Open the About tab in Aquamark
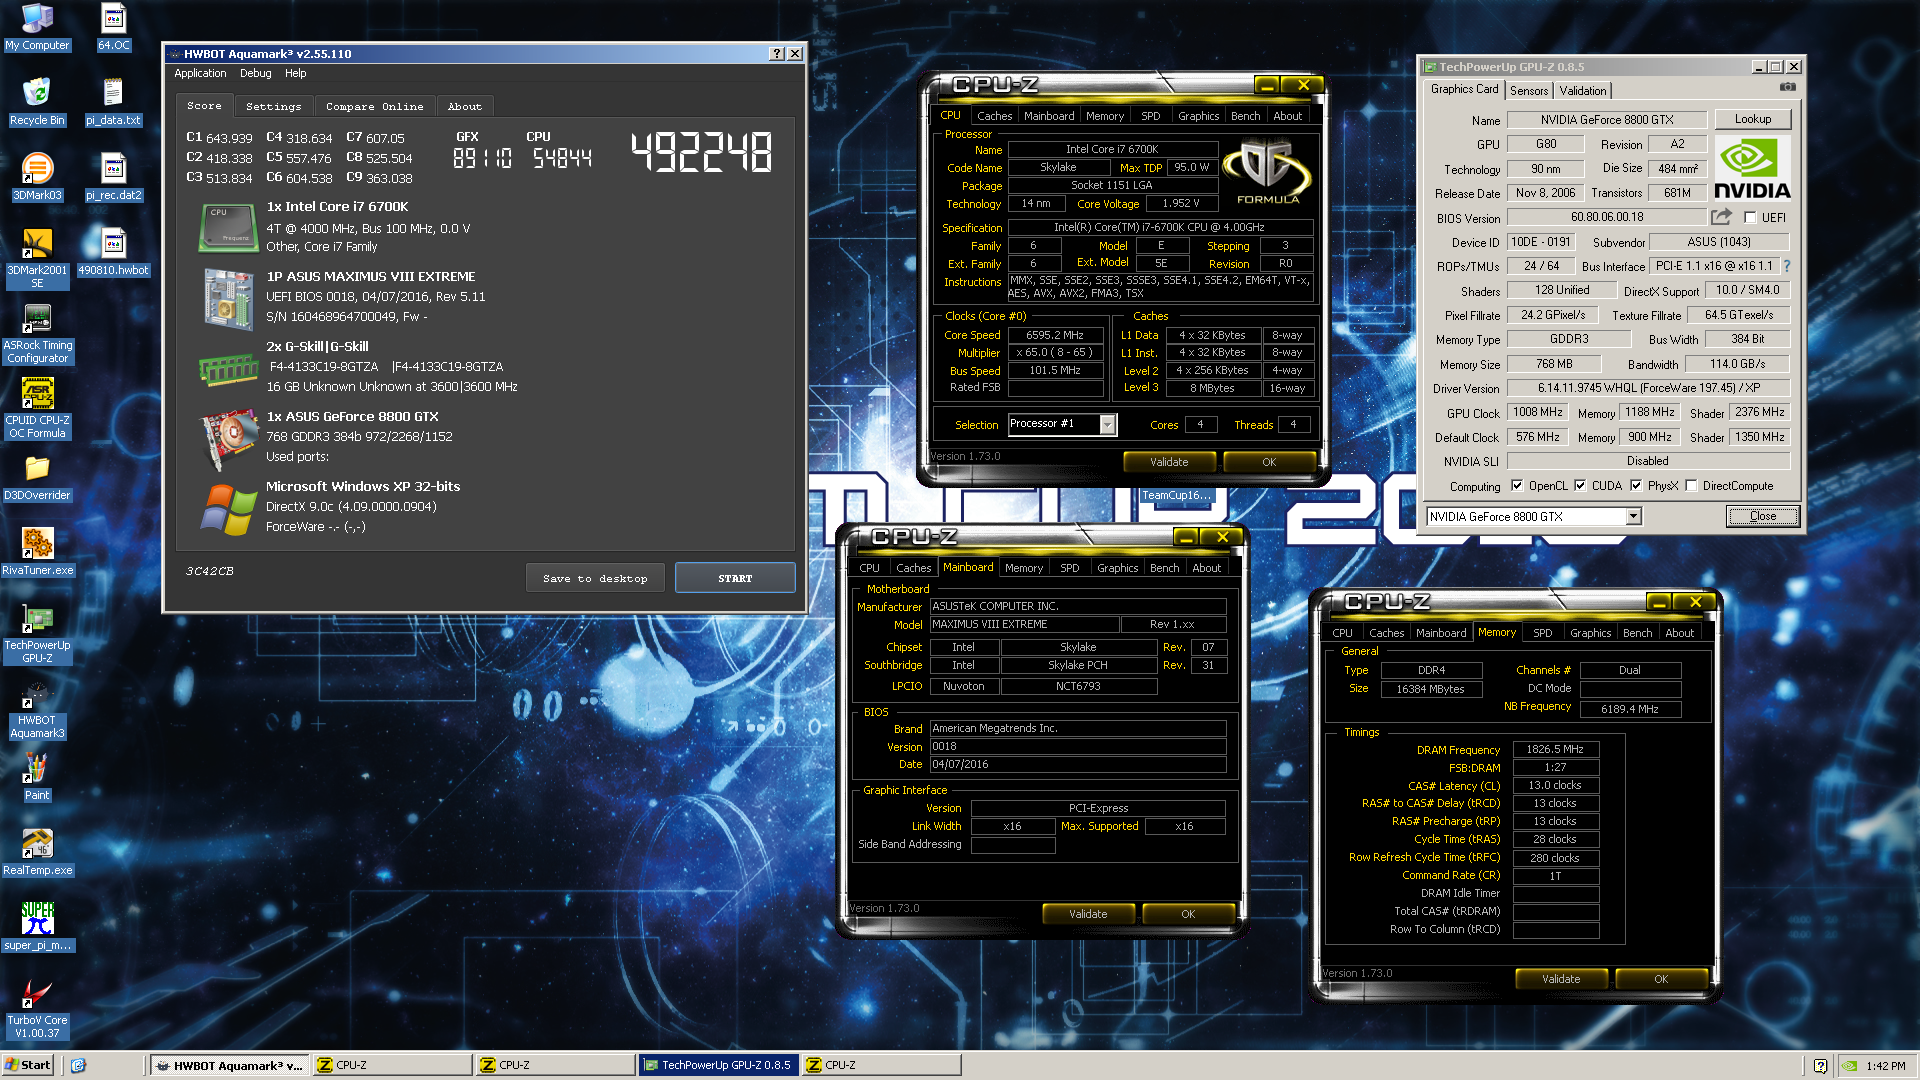This screenshot has height=1080, width=1920. (464, 106)
